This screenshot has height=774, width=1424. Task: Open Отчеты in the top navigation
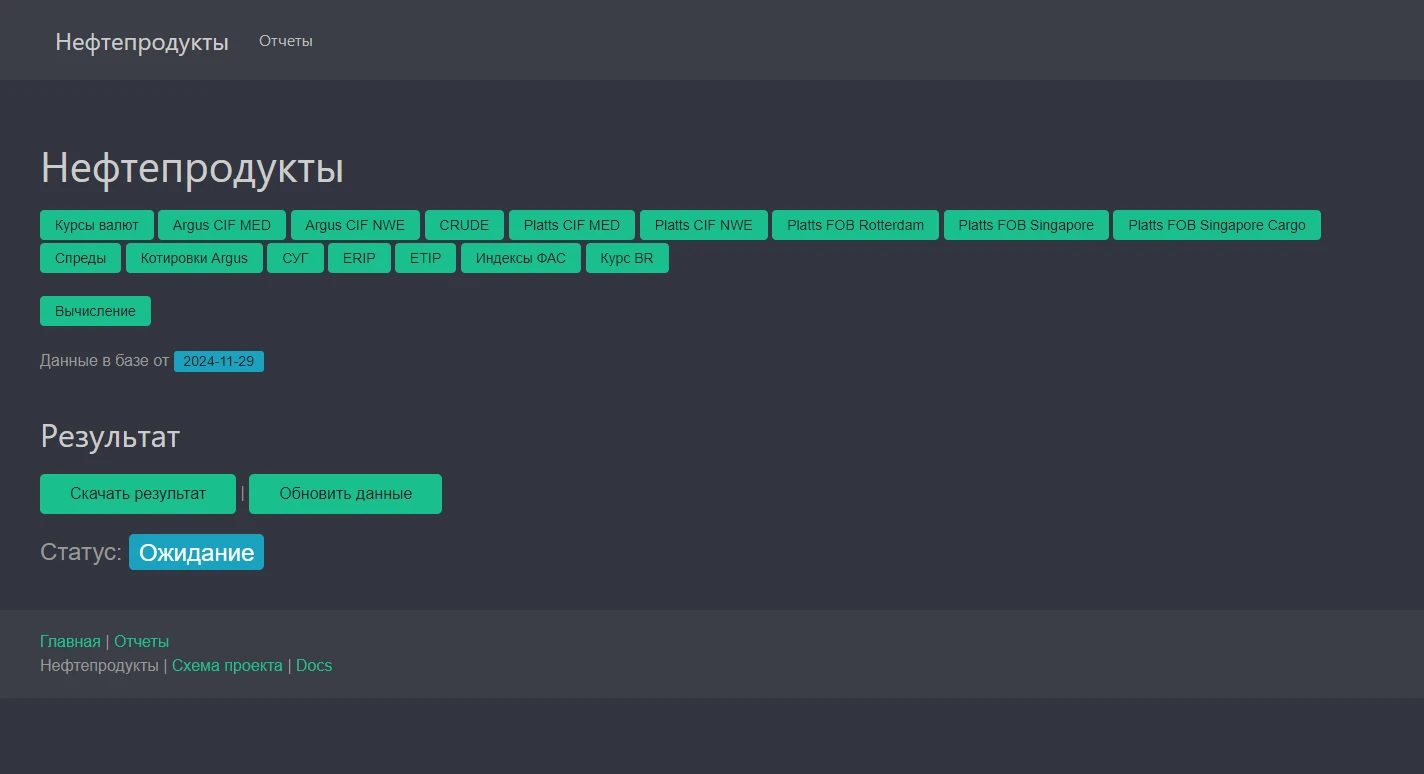pos(286,41)
